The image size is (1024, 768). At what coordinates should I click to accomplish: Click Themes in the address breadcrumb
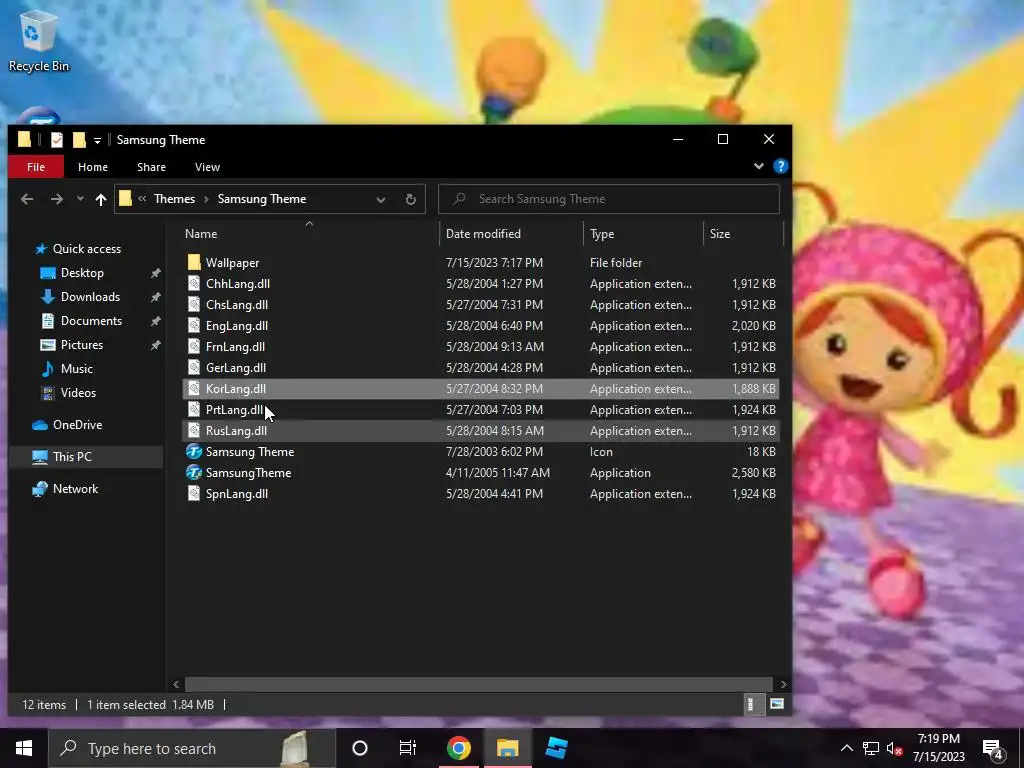click(x=174, y=199)
